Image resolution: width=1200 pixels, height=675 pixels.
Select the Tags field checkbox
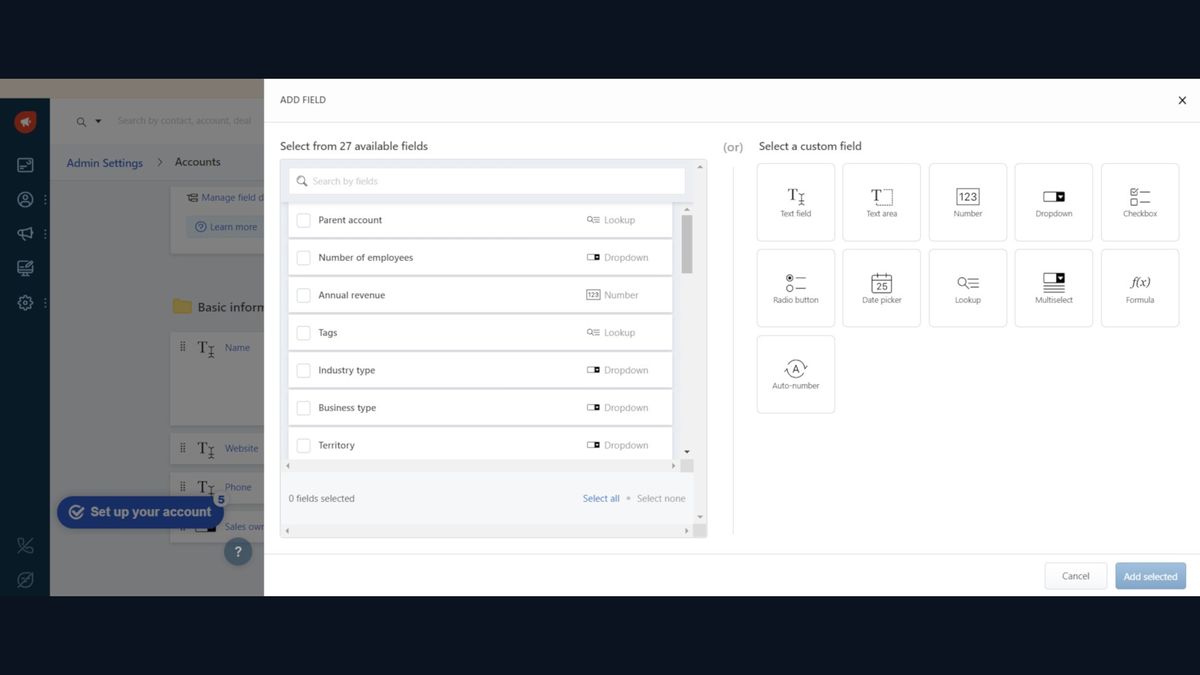click(303, 332)
